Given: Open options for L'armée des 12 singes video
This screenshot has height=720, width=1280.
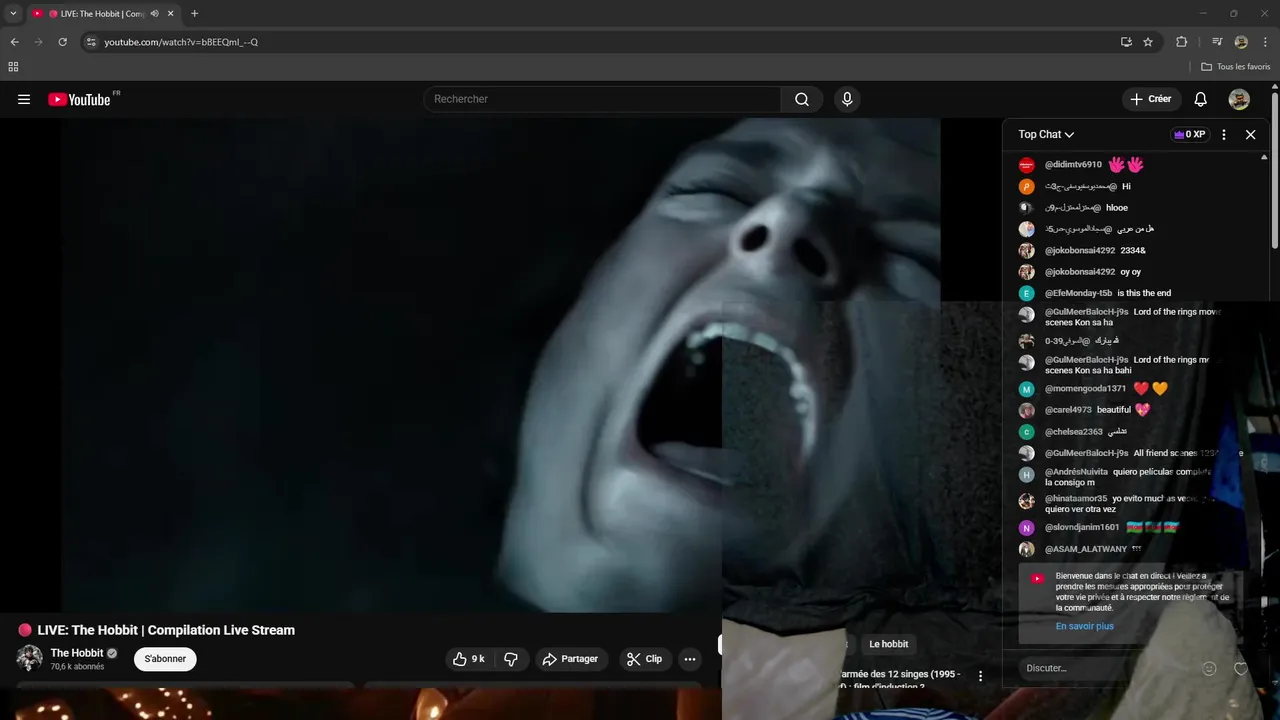Looking at the screenshot, I should 980,677.
